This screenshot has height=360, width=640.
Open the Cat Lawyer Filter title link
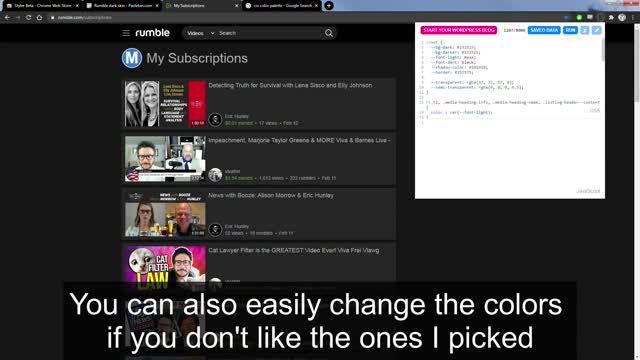[293, 251]
